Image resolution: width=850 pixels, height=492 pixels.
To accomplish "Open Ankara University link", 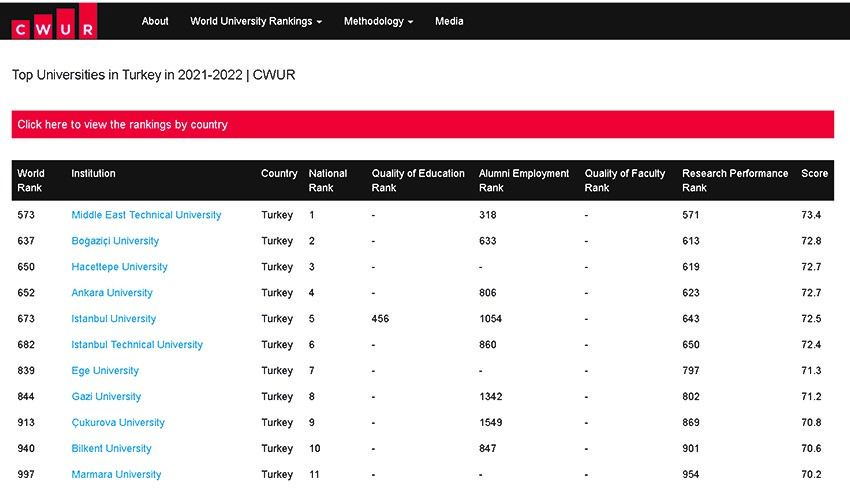I will click(112, 293).
